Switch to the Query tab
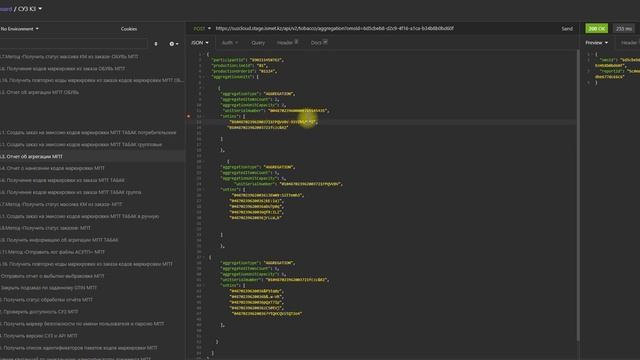640x360 pixels. (x=258, y=43)
